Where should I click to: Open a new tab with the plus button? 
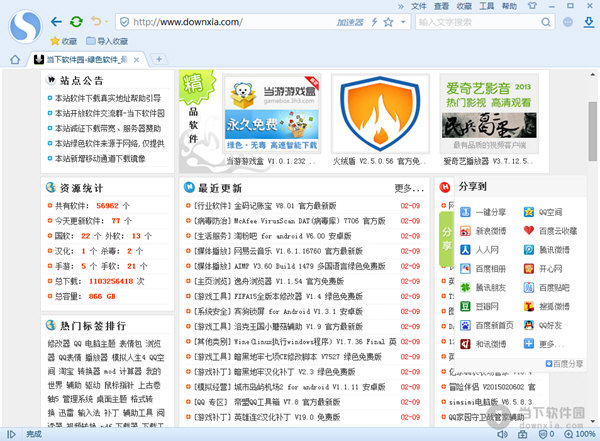(x=159, y=59)
